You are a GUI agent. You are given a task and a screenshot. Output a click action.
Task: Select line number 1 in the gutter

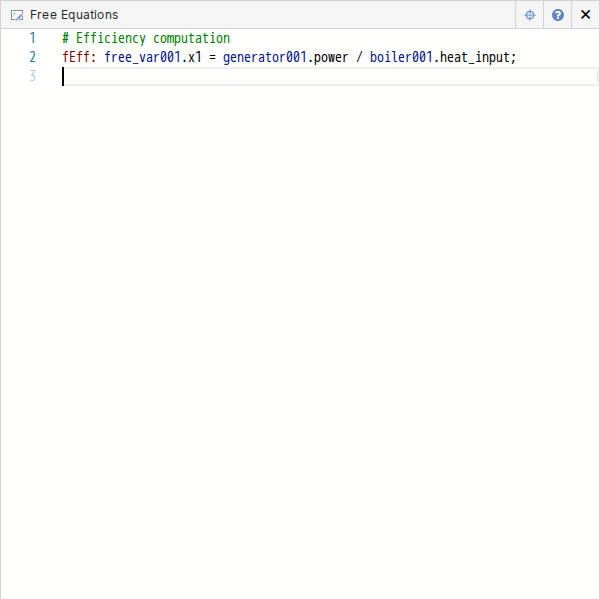tap(32, 38)
